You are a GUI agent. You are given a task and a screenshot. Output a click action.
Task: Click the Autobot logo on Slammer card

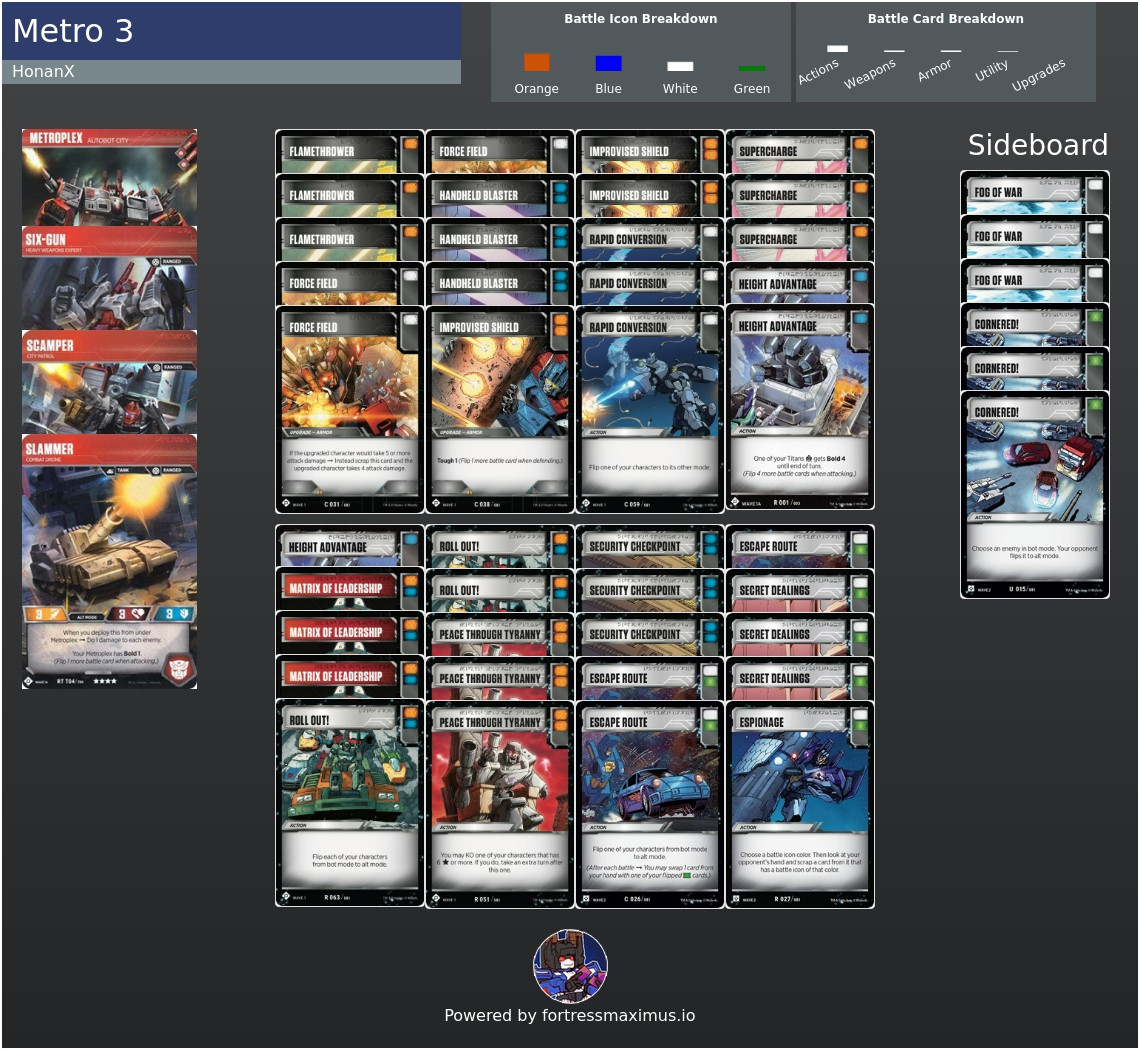pos(178,668)
